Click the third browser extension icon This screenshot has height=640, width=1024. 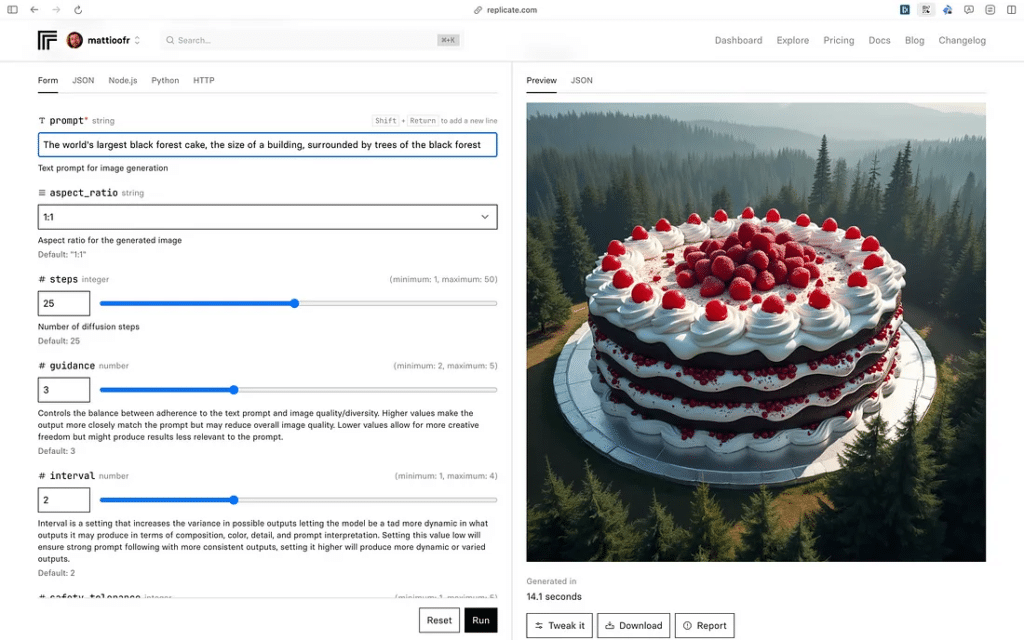tap(948, 10)
